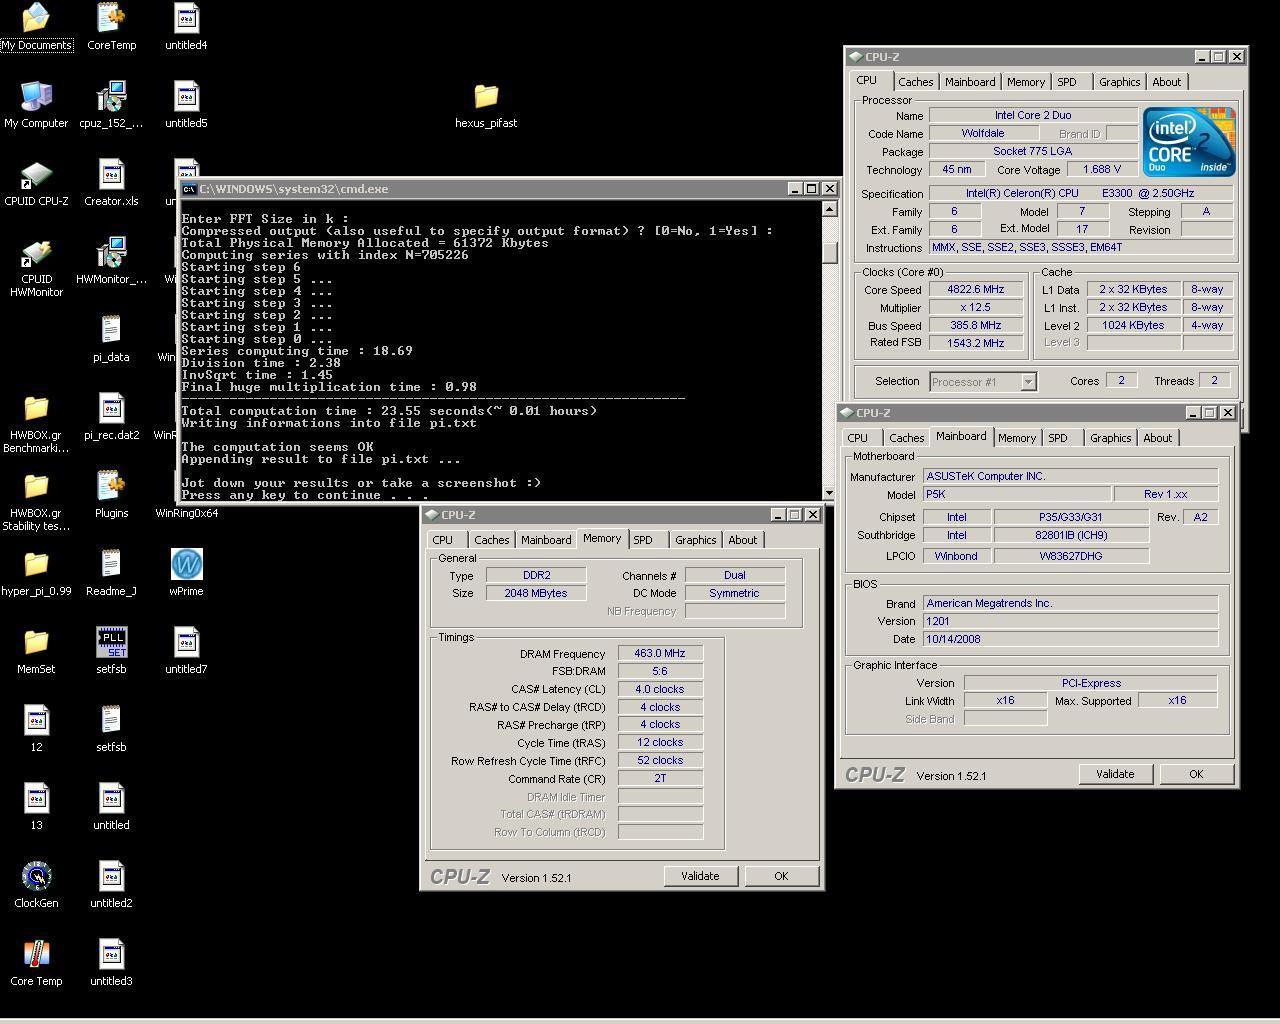Open the hyper_pi_0.99 folder
The height and width of the screenshot is (1024, 1280).
coord(36,573)
